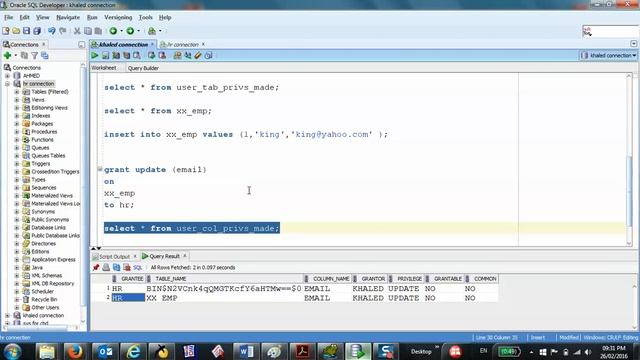Click the Open folder icon in main toolbar
The height and width of the screenshot is (360, 640).
[x=16, y=31]
